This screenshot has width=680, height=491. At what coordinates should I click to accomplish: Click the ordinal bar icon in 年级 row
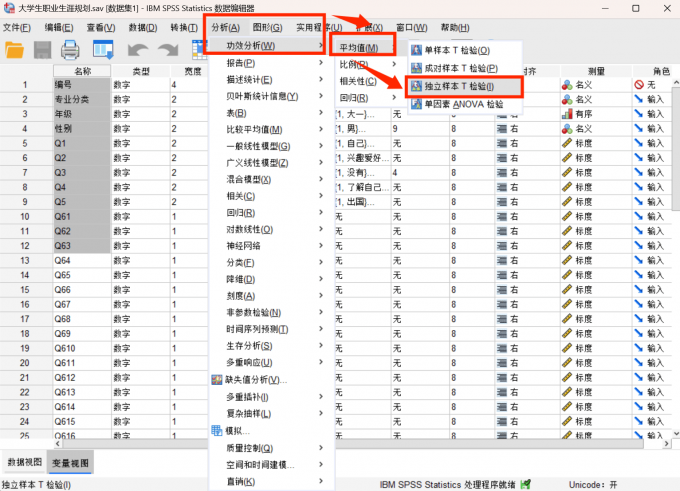coord(567,114)
